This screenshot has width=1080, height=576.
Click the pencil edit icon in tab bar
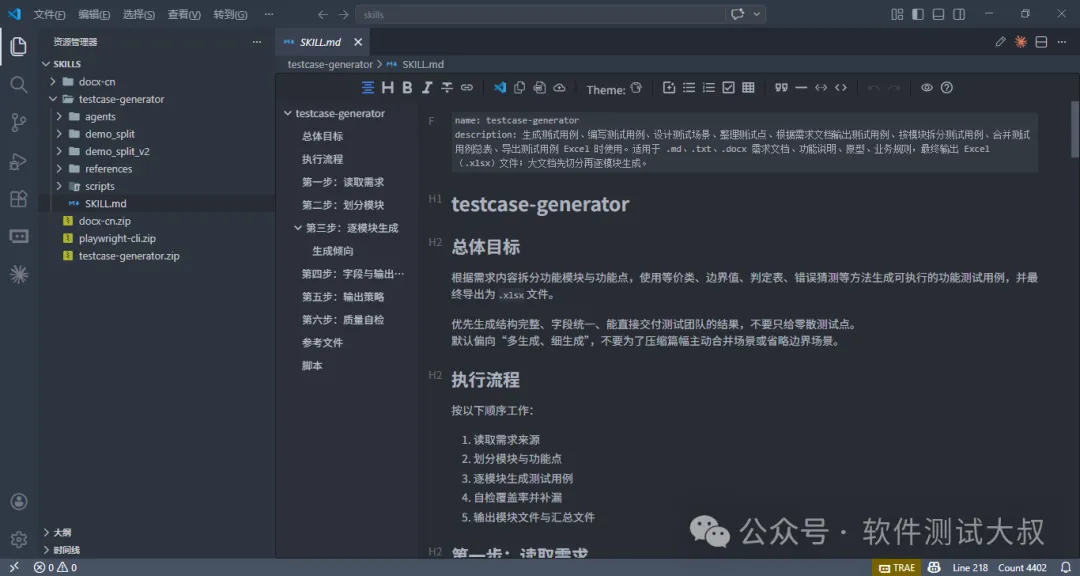[1001, 42]
